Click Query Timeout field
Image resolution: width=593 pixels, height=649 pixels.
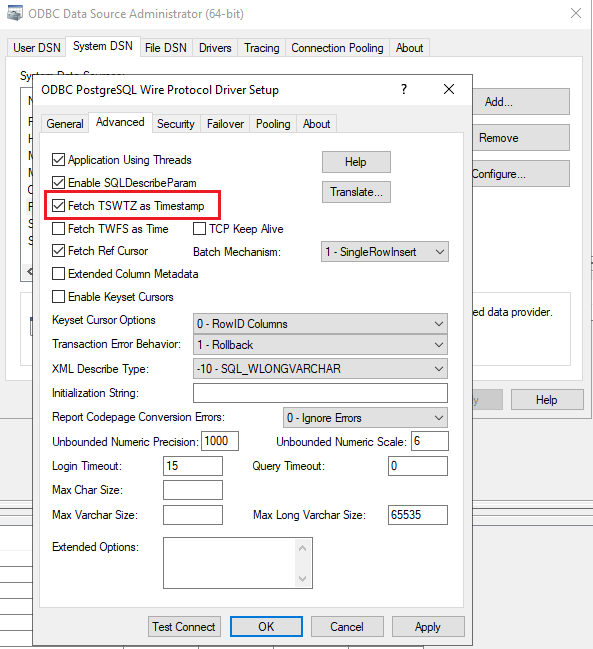coord(418,466)
